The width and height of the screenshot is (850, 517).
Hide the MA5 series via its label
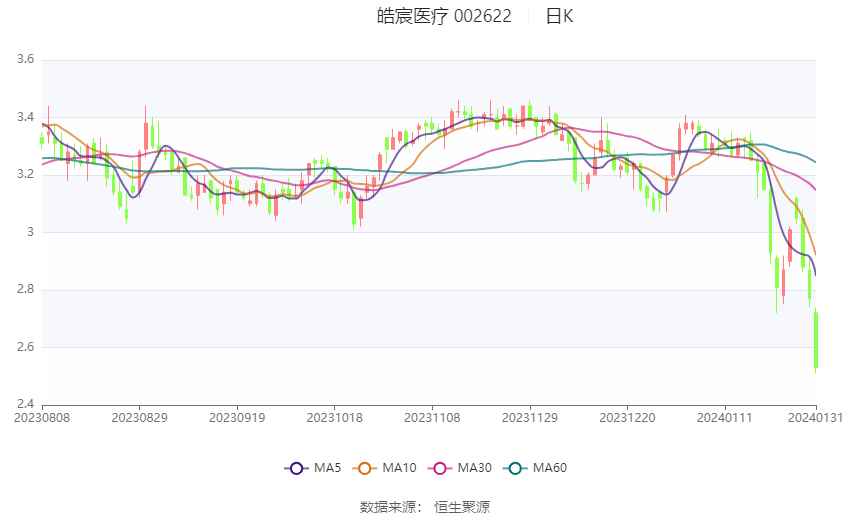pyautogui.click(x=327, y=468)
